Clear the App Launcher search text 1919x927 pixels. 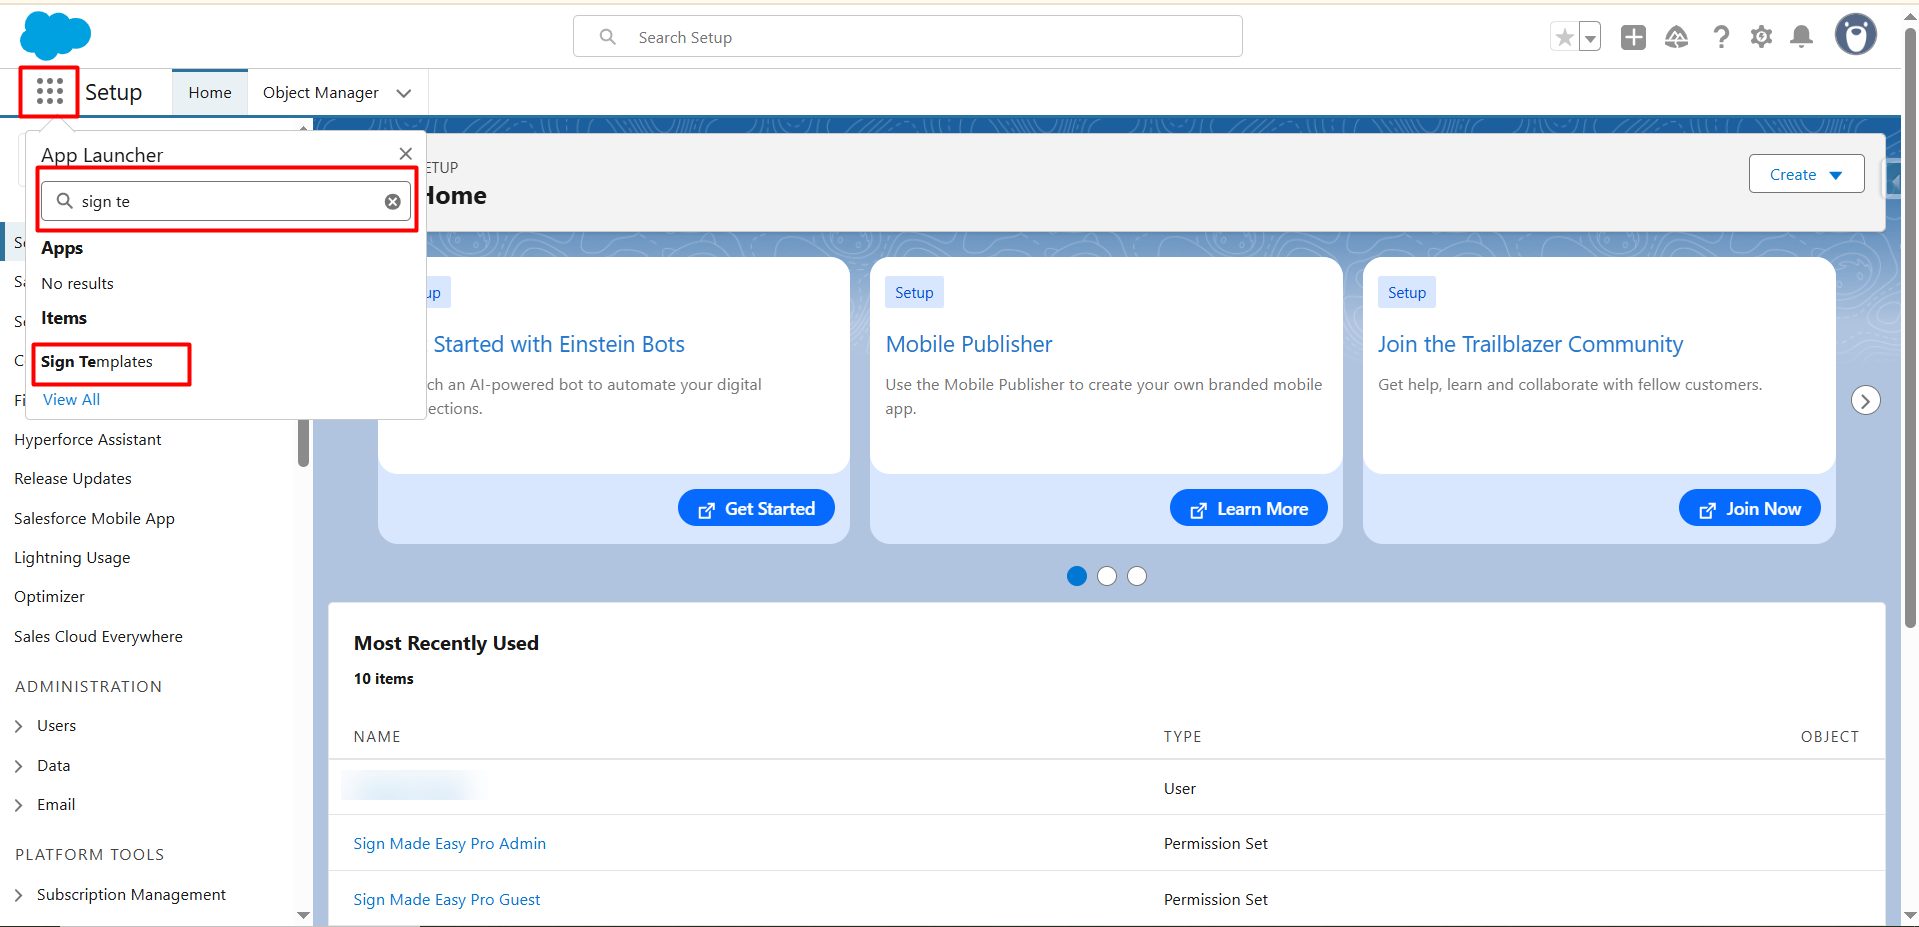393,201
